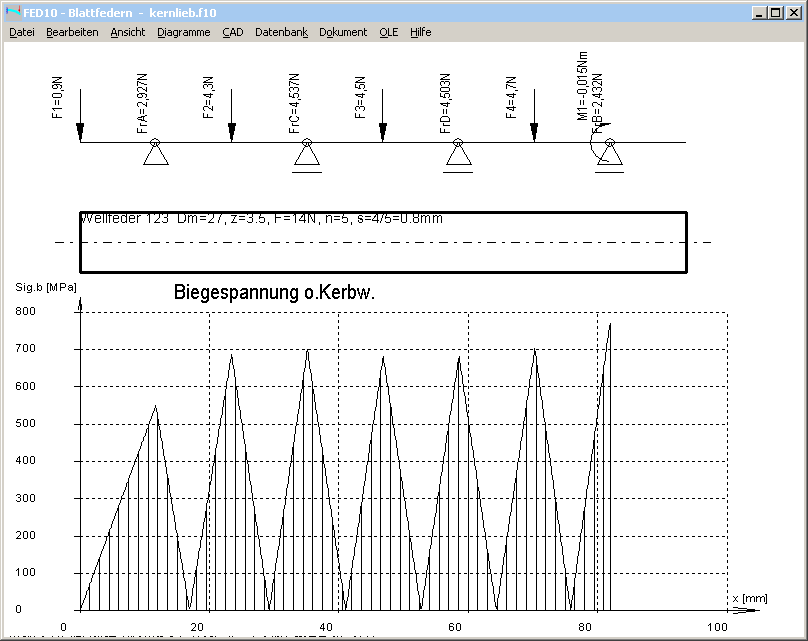Open the Dokument menu

(343, 32)
